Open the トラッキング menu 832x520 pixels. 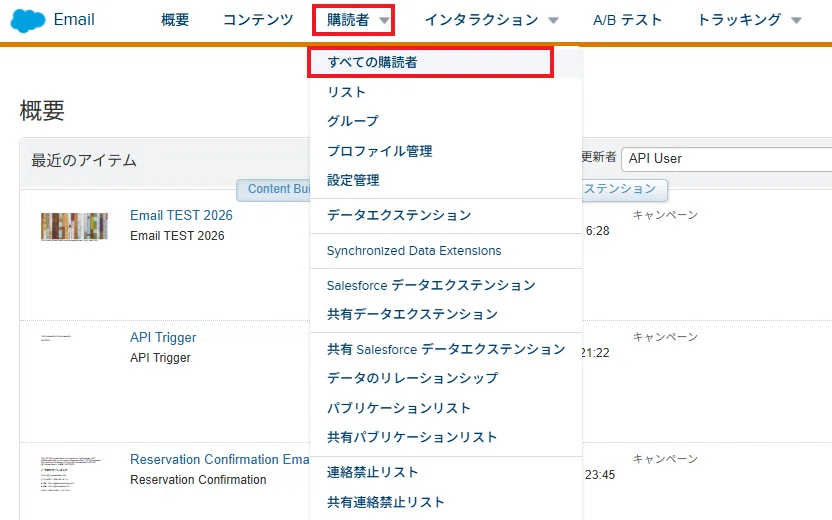739,20
